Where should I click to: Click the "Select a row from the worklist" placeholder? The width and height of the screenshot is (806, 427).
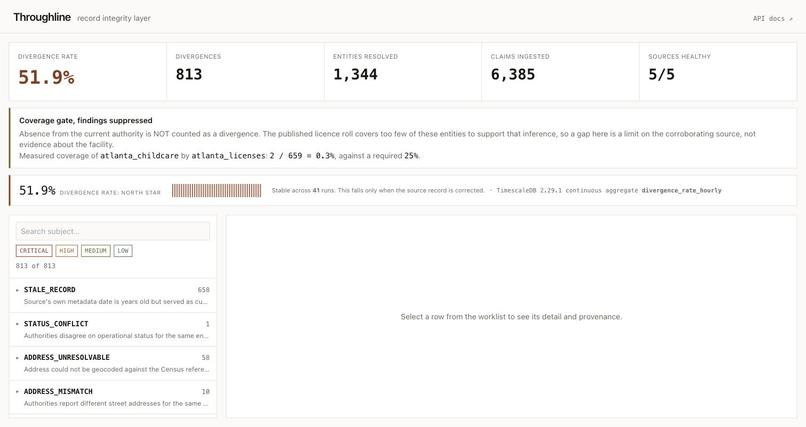[x=511, y=317]
